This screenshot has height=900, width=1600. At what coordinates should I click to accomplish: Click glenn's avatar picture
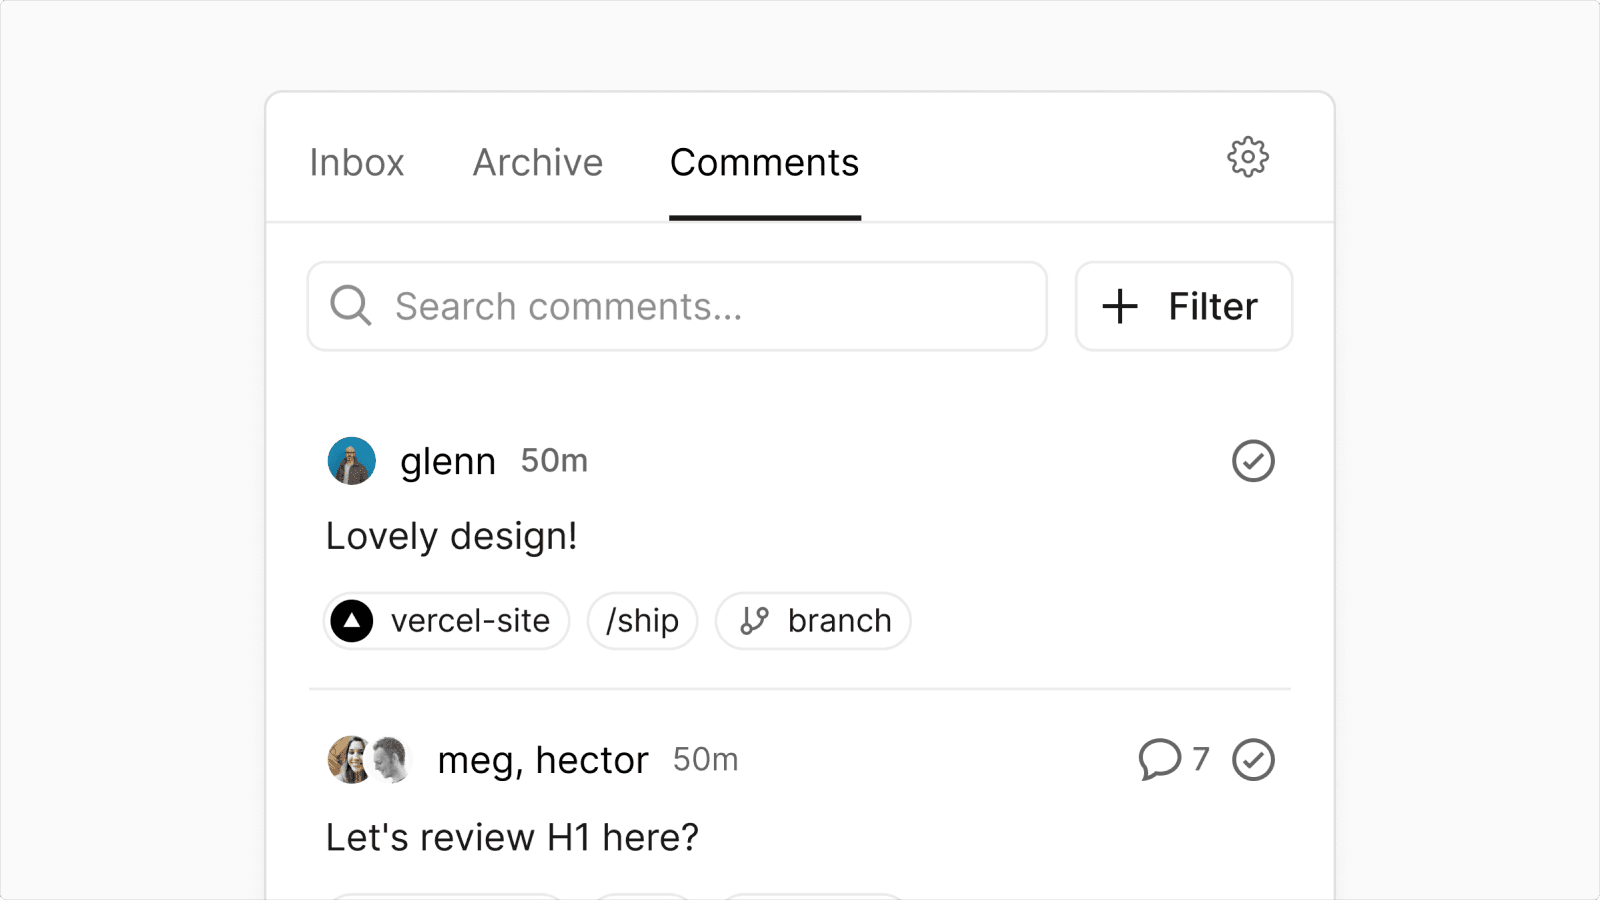pos(351,461)
